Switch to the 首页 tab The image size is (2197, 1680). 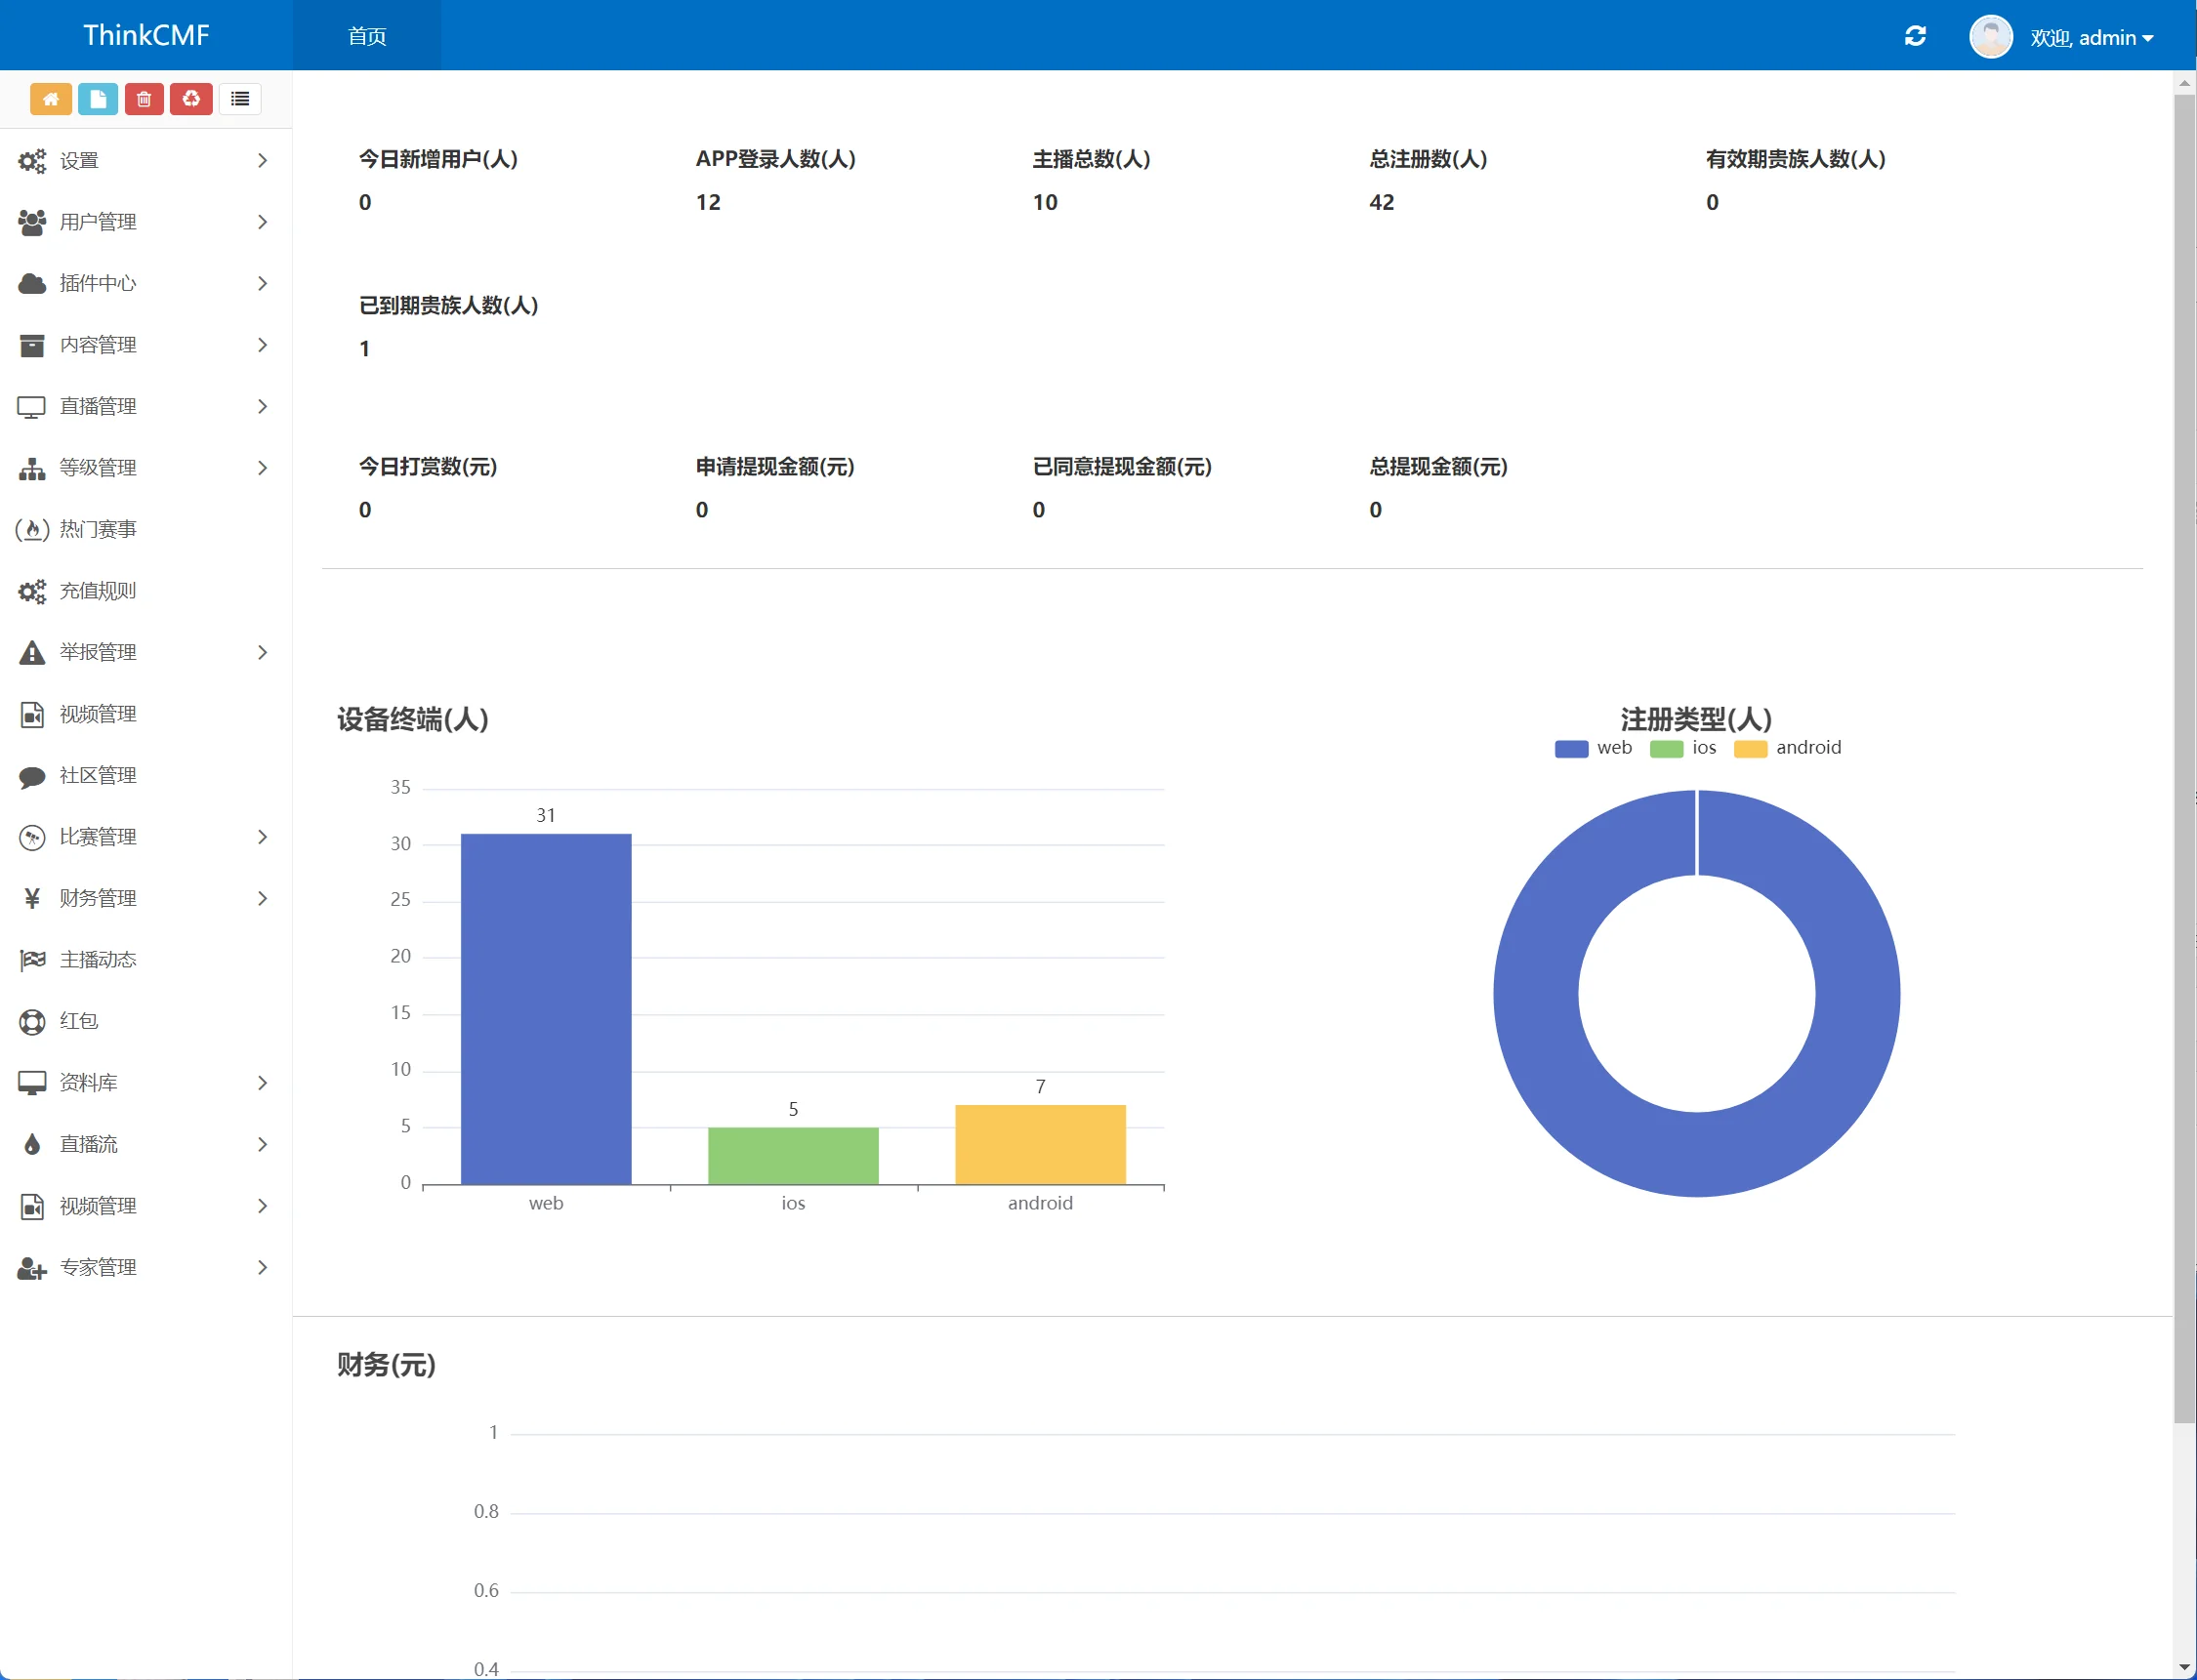[367, 36]
